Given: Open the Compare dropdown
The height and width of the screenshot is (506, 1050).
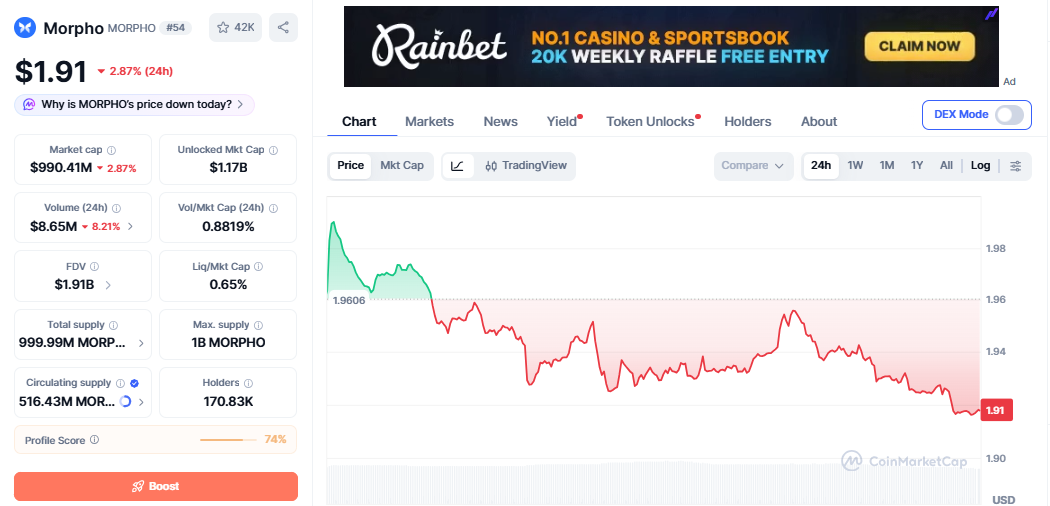Looking at the screenshot, I should pos(753,166).
